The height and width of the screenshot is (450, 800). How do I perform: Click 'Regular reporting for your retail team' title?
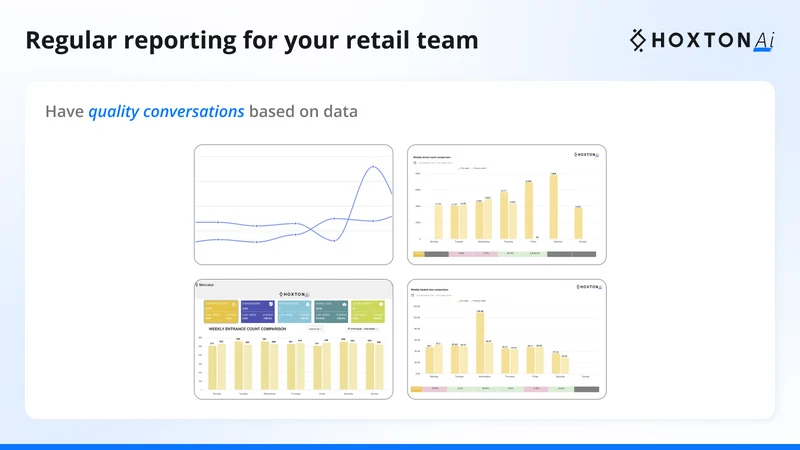252,40
